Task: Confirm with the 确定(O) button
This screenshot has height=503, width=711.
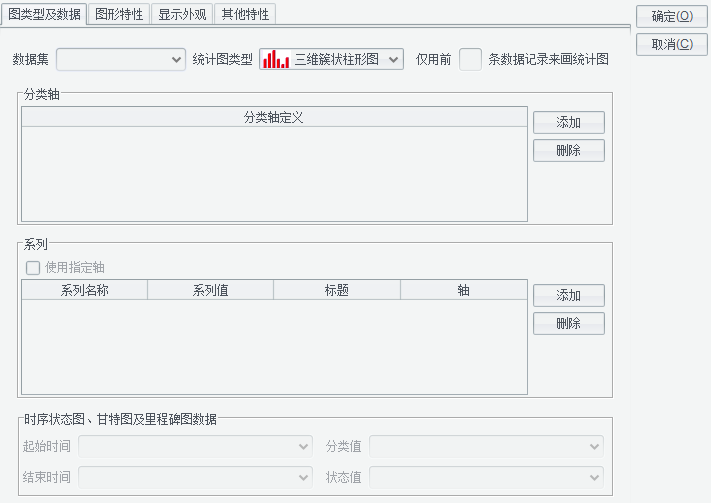Action: [672, 16]
